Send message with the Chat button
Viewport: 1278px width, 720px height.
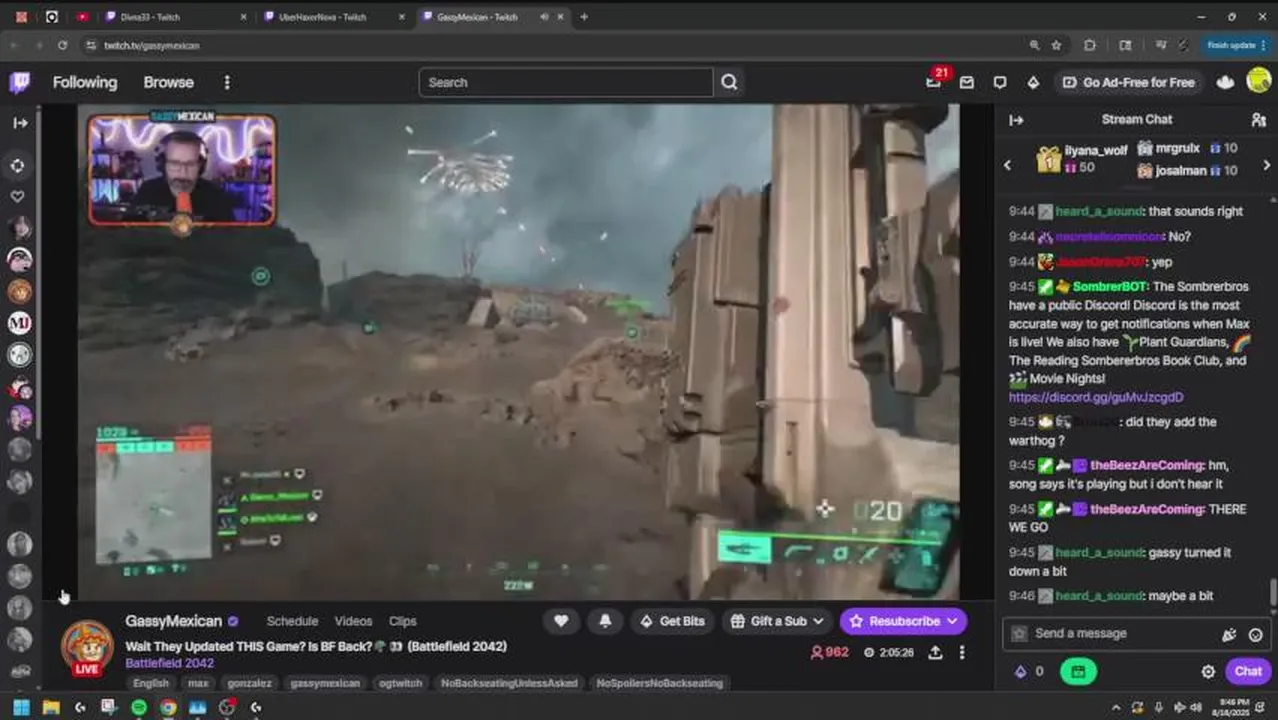[1248, 672]
